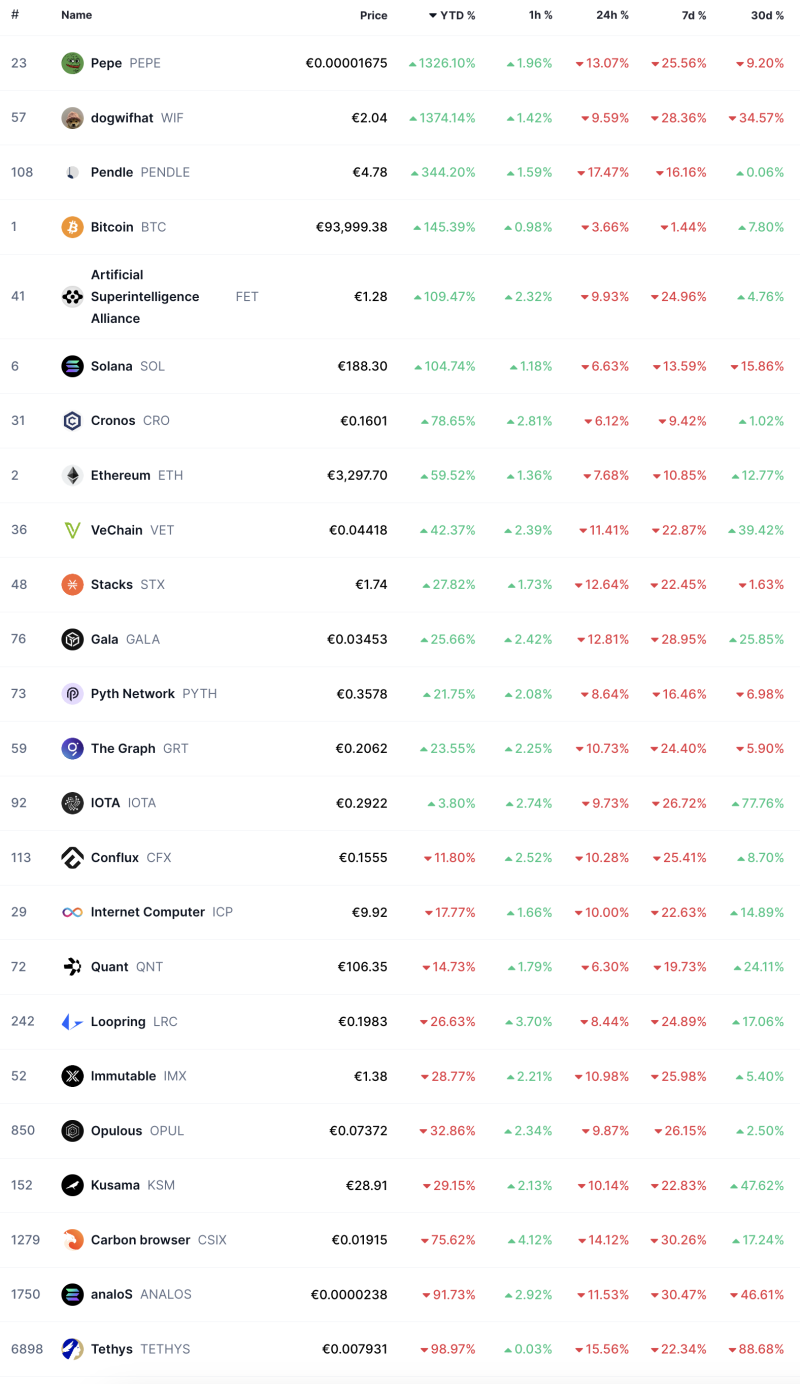Click the green VeChain logo
800x1384 pixels.
click(x=72, y=530)
